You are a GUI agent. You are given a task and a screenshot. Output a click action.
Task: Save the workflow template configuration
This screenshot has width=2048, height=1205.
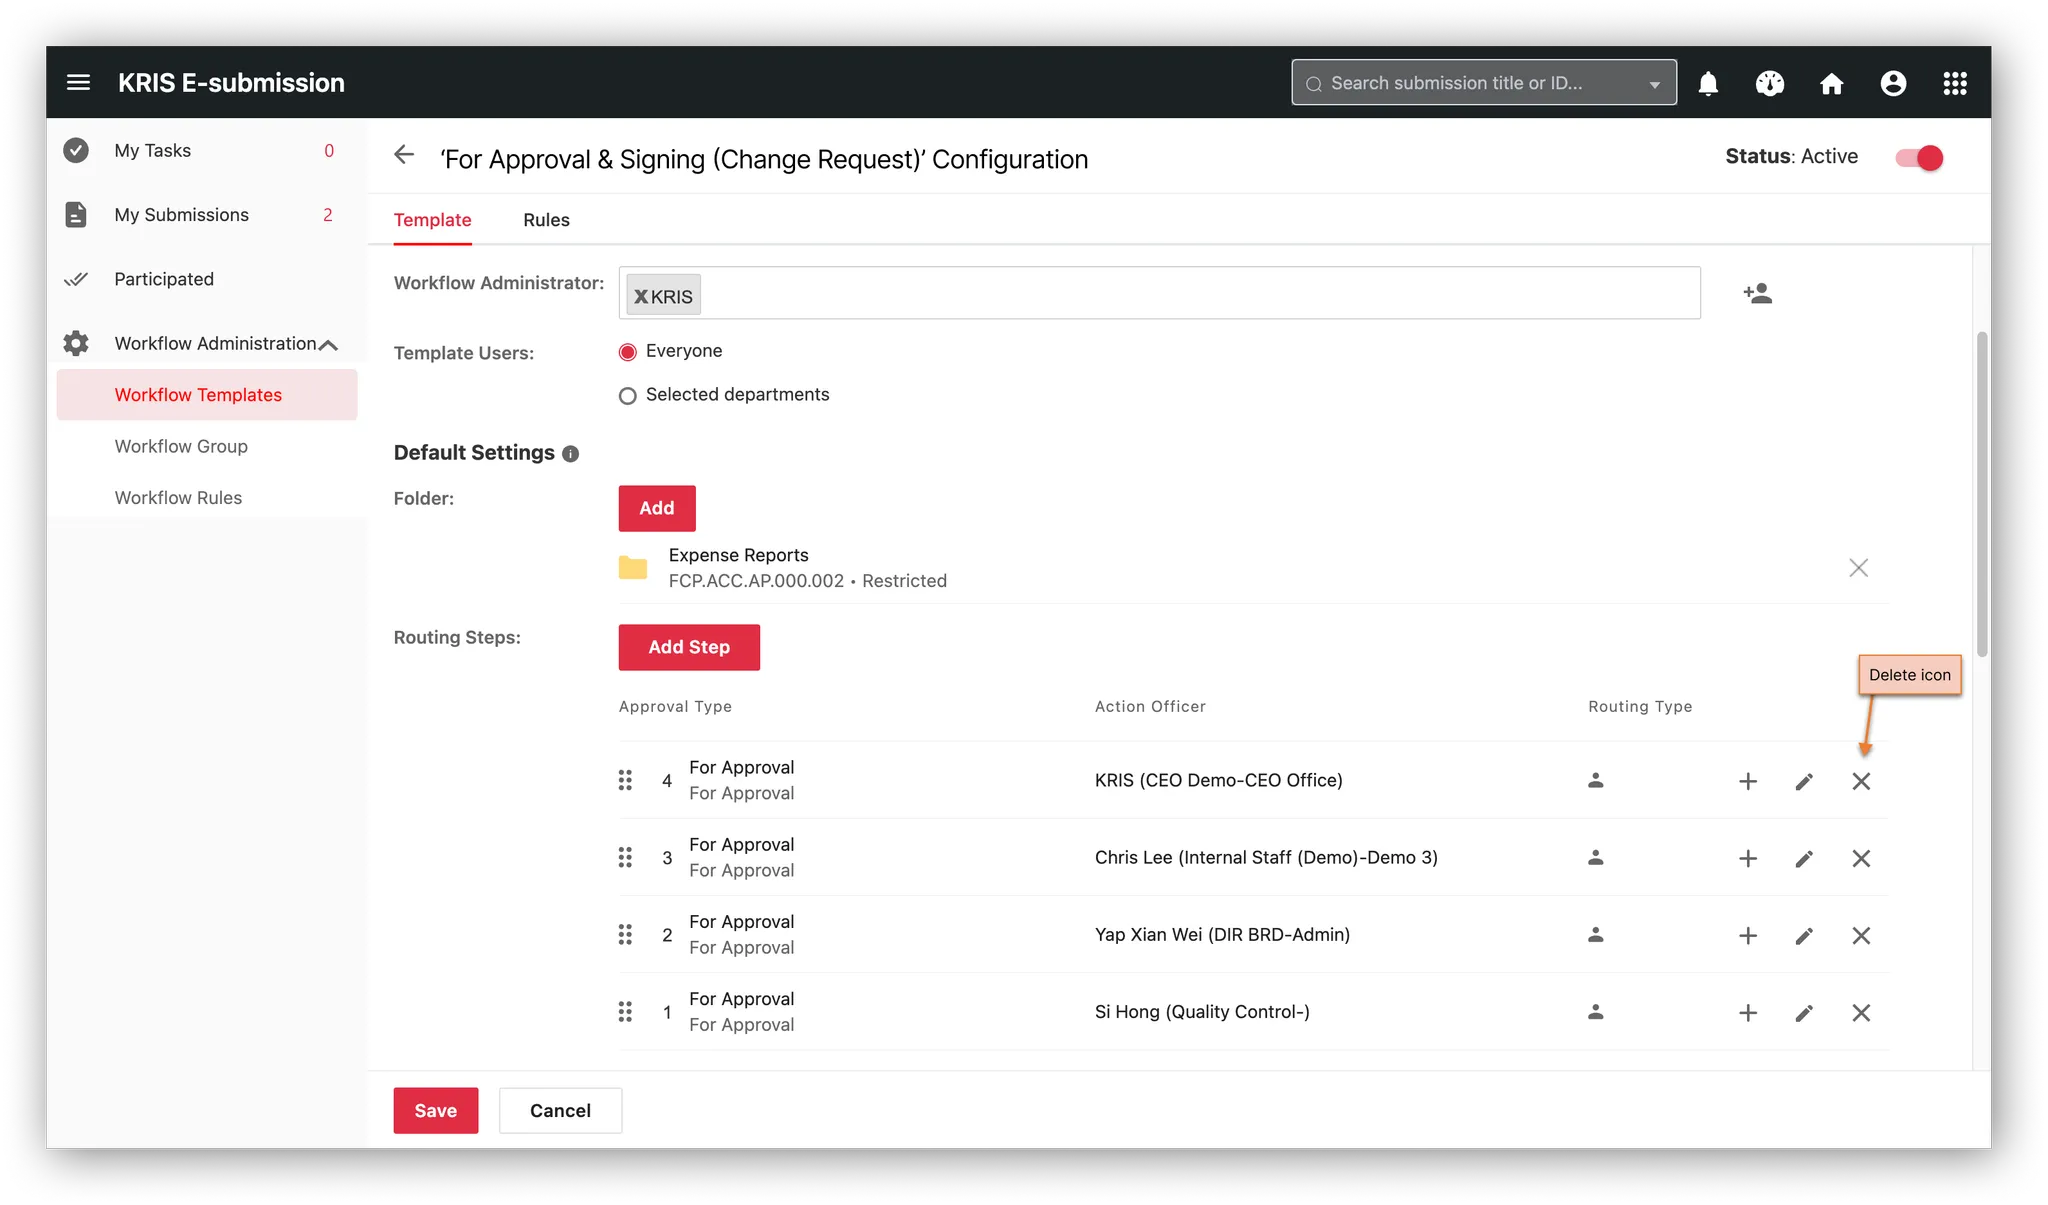pyautogui.click(x=435, y=1110)
